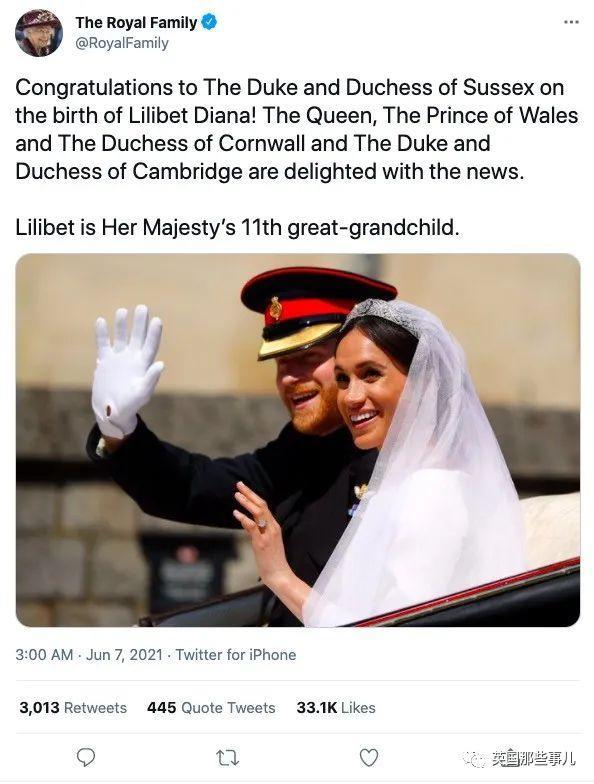Screen dimensions: 594x784
Task: Click the blue verified badge
Action: pyautogui.click(x=209, y=22)
